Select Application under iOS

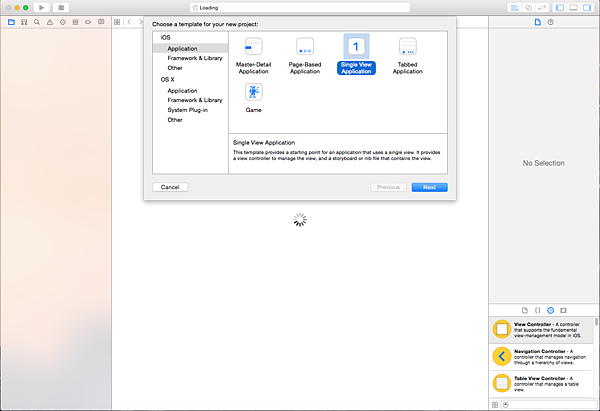coord(182,49)
